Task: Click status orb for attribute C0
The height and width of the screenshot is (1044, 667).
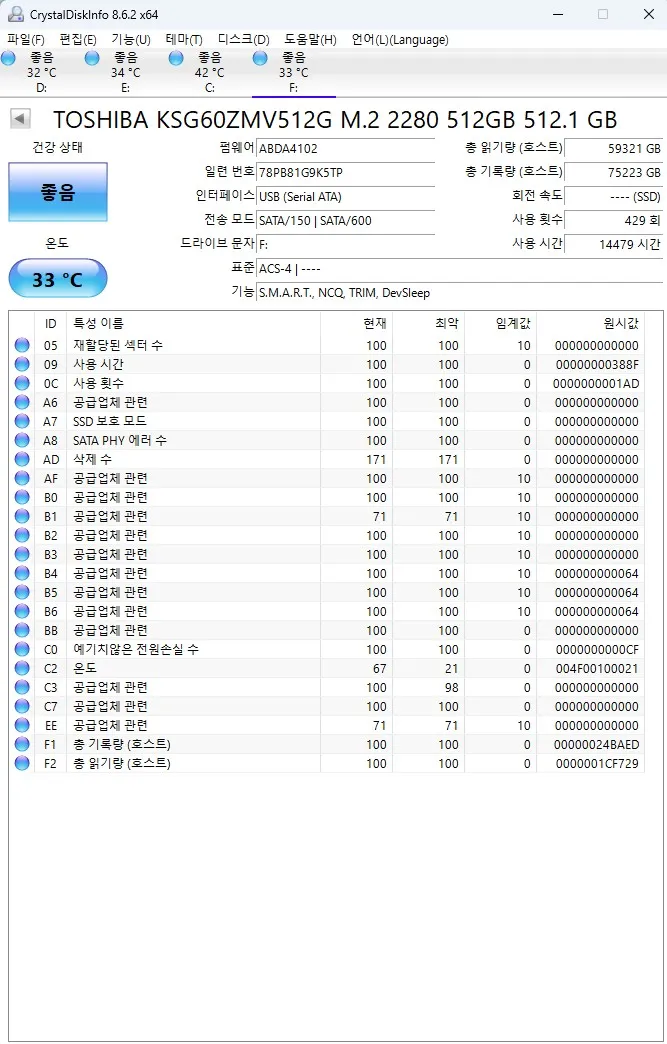Action: (x=22, y=649)
